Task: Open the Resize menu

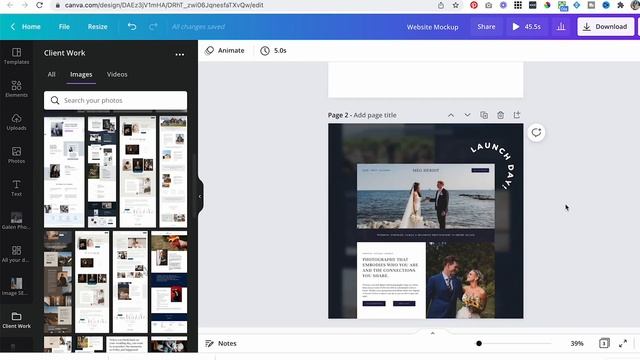Action: pos(98,27)
